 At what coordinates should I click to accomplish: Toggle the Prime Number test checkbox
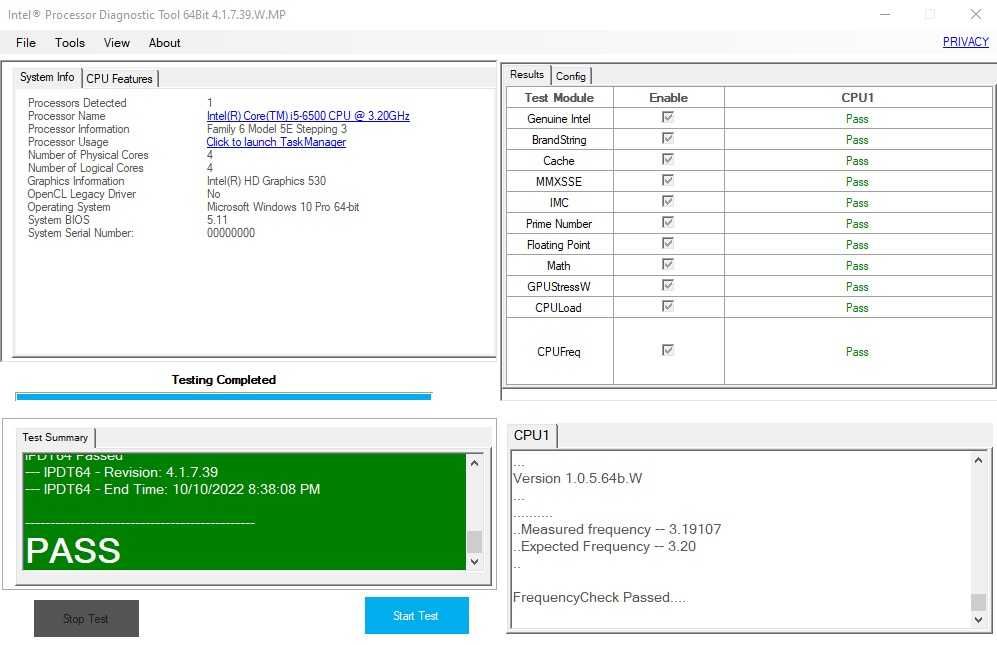668,222
